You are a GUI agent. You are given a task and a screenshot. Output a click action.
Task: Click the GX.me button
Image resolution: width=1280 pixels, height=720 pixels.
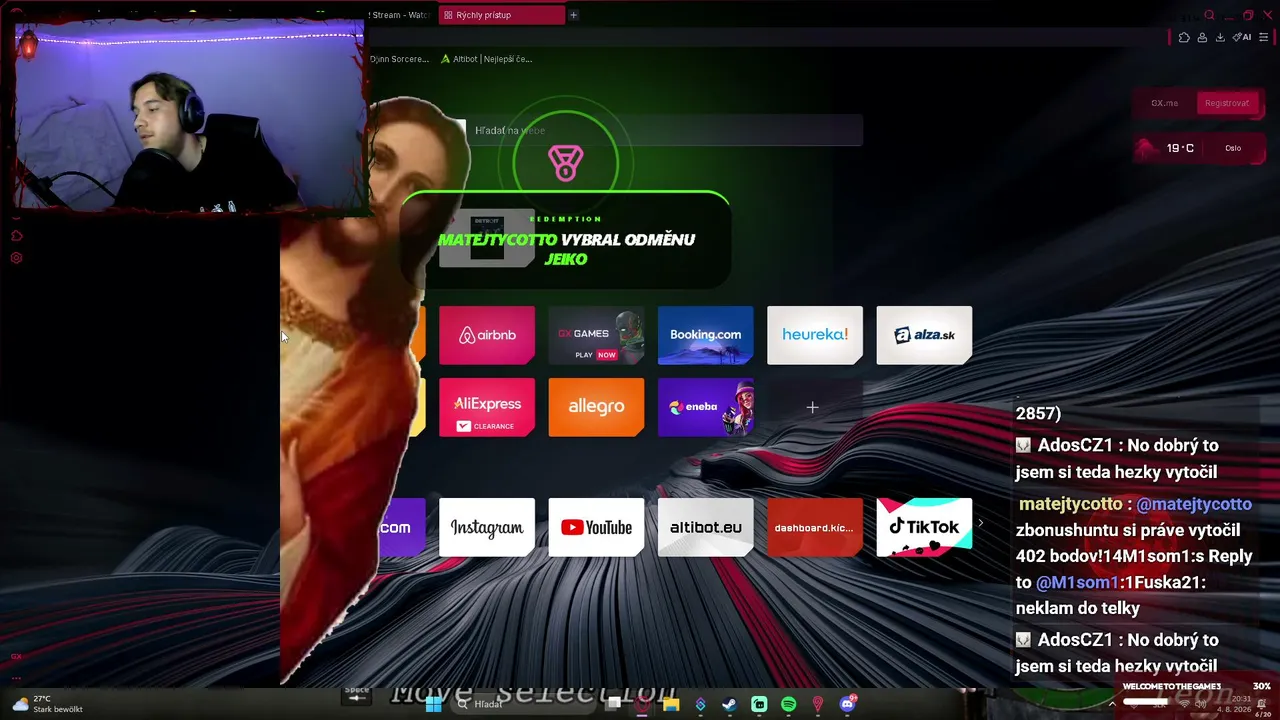(x=1164, y=103)
